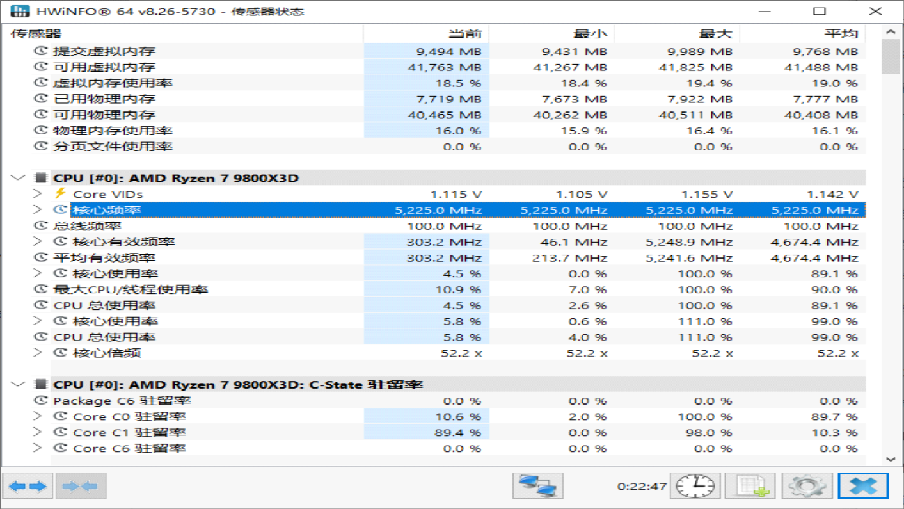Screen dimensions: 904x509
Task: Click the 10.3 % average value
Action: 835,432
